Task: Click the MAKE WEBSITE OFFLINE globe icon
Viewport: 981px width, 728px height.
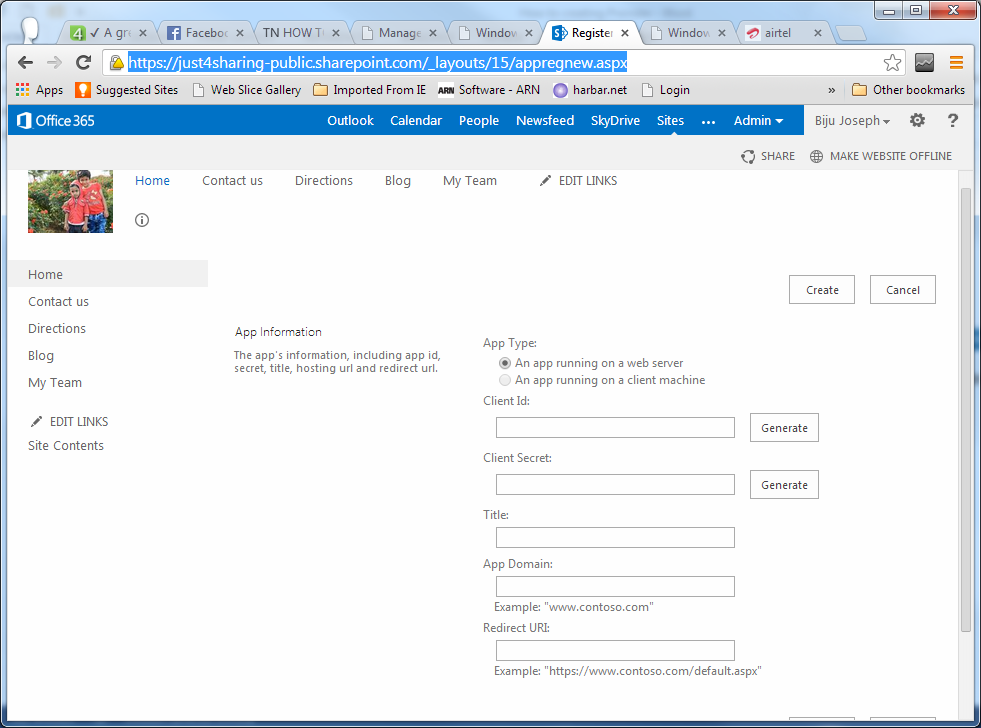Action: point(817,156)
